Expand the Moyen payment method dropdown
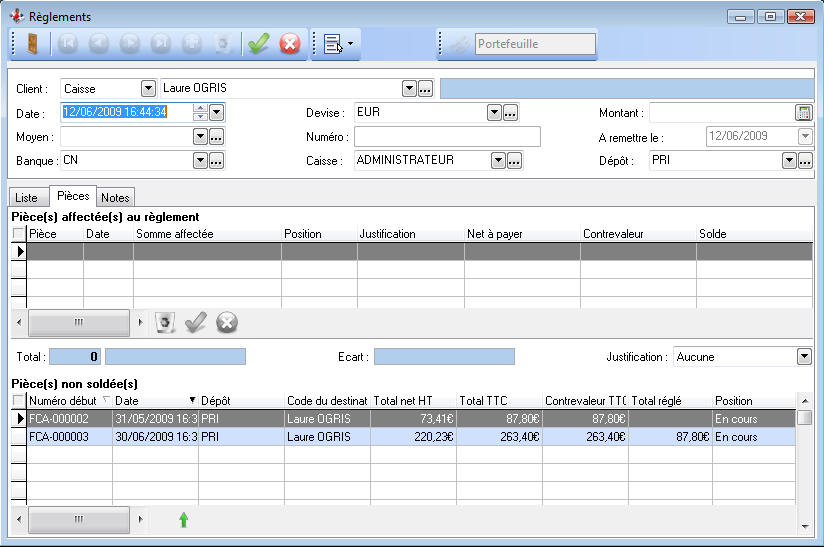The width and height of the screenshot is (824, 547). click(x=200, y=137)
